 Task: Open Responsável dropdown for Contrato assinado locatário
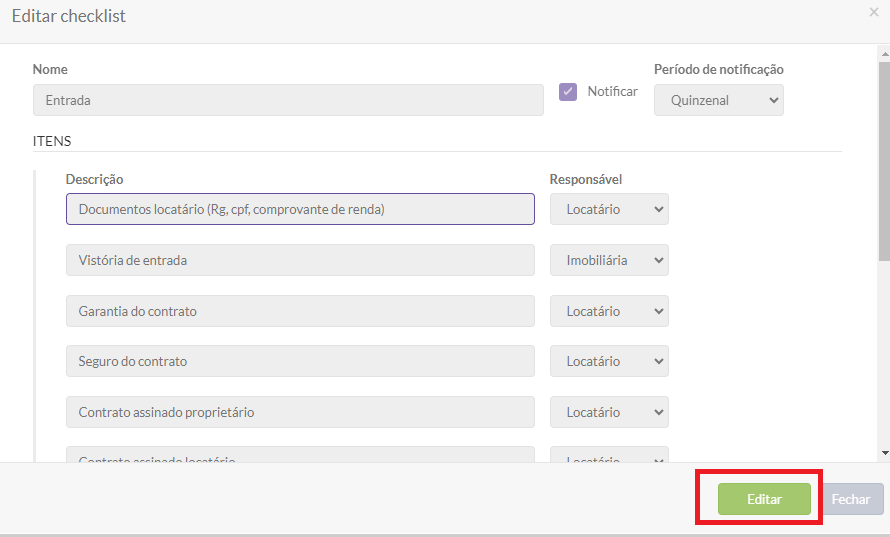pyautogui.click(x=609, y=457)
